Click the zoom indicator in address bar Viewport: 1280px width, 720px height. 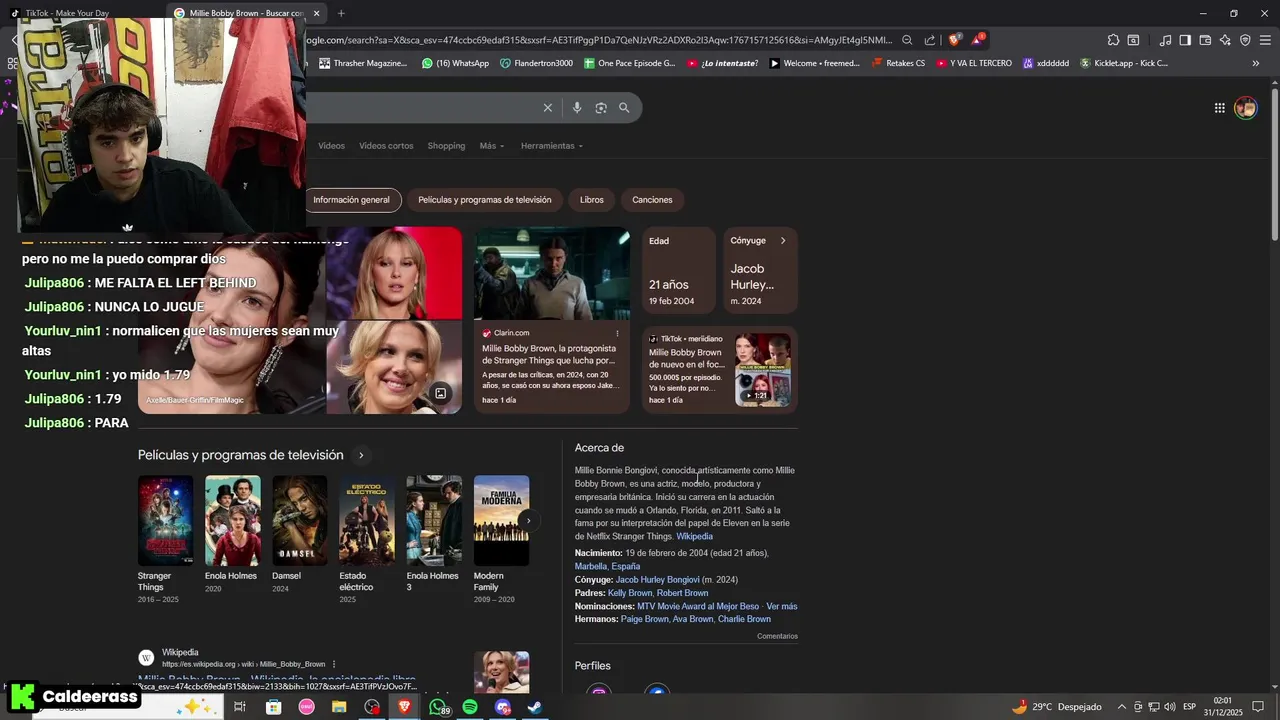pos(907,40)
